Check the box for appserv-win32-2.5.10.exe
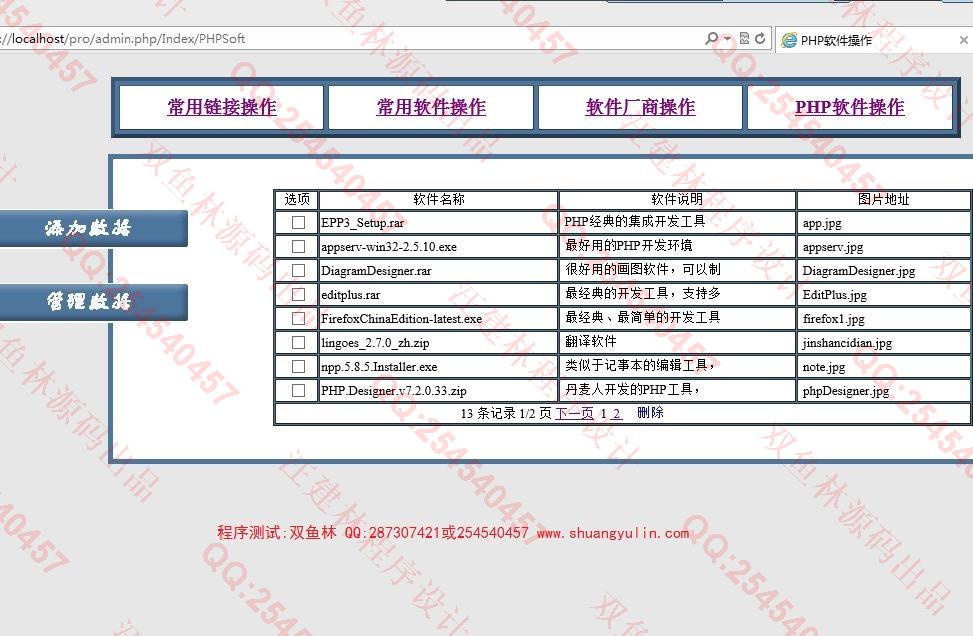The image size is (973, 636). 298,246
